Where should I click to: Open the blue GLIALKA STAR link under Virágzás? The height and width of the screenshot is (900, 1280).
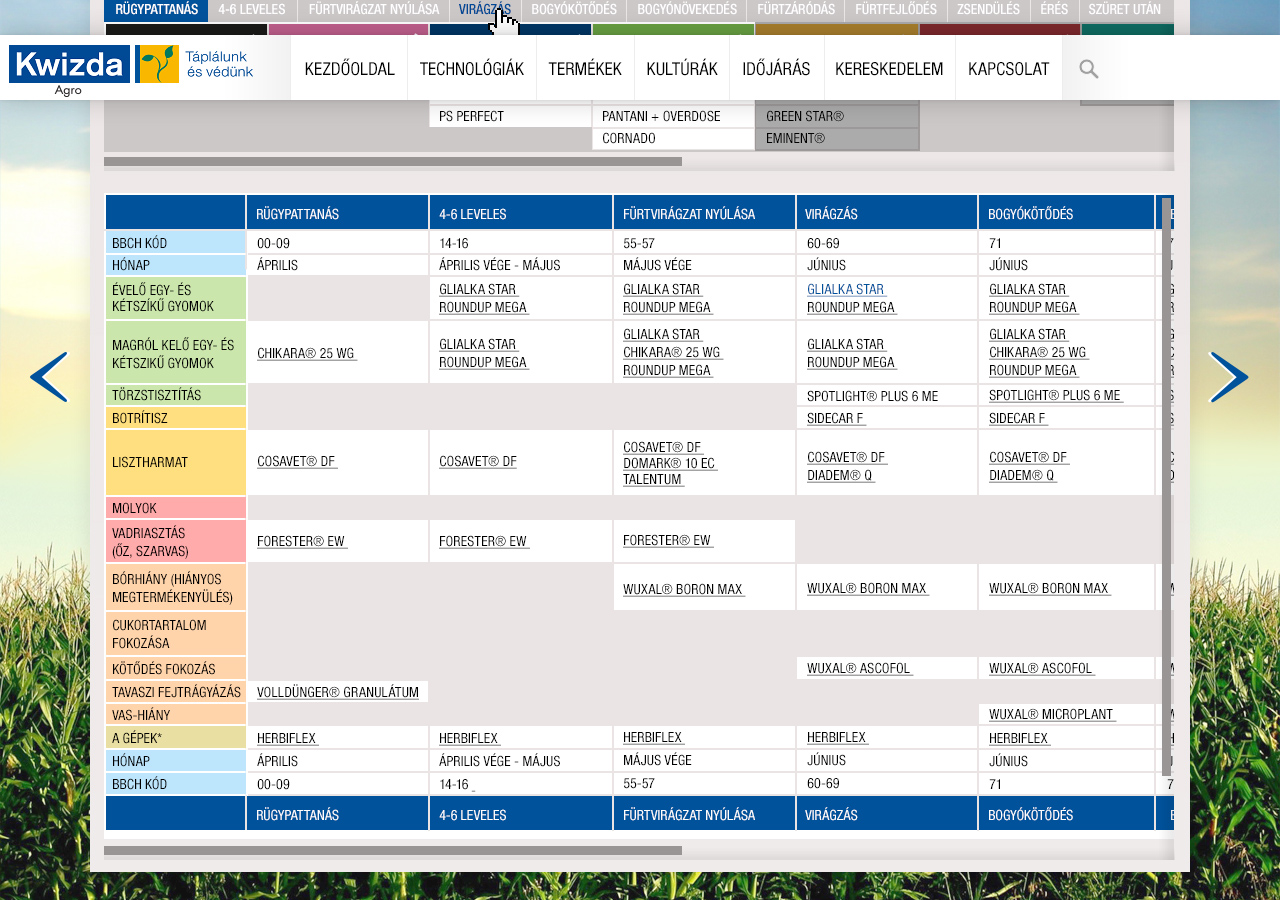(x=846, y=289)
